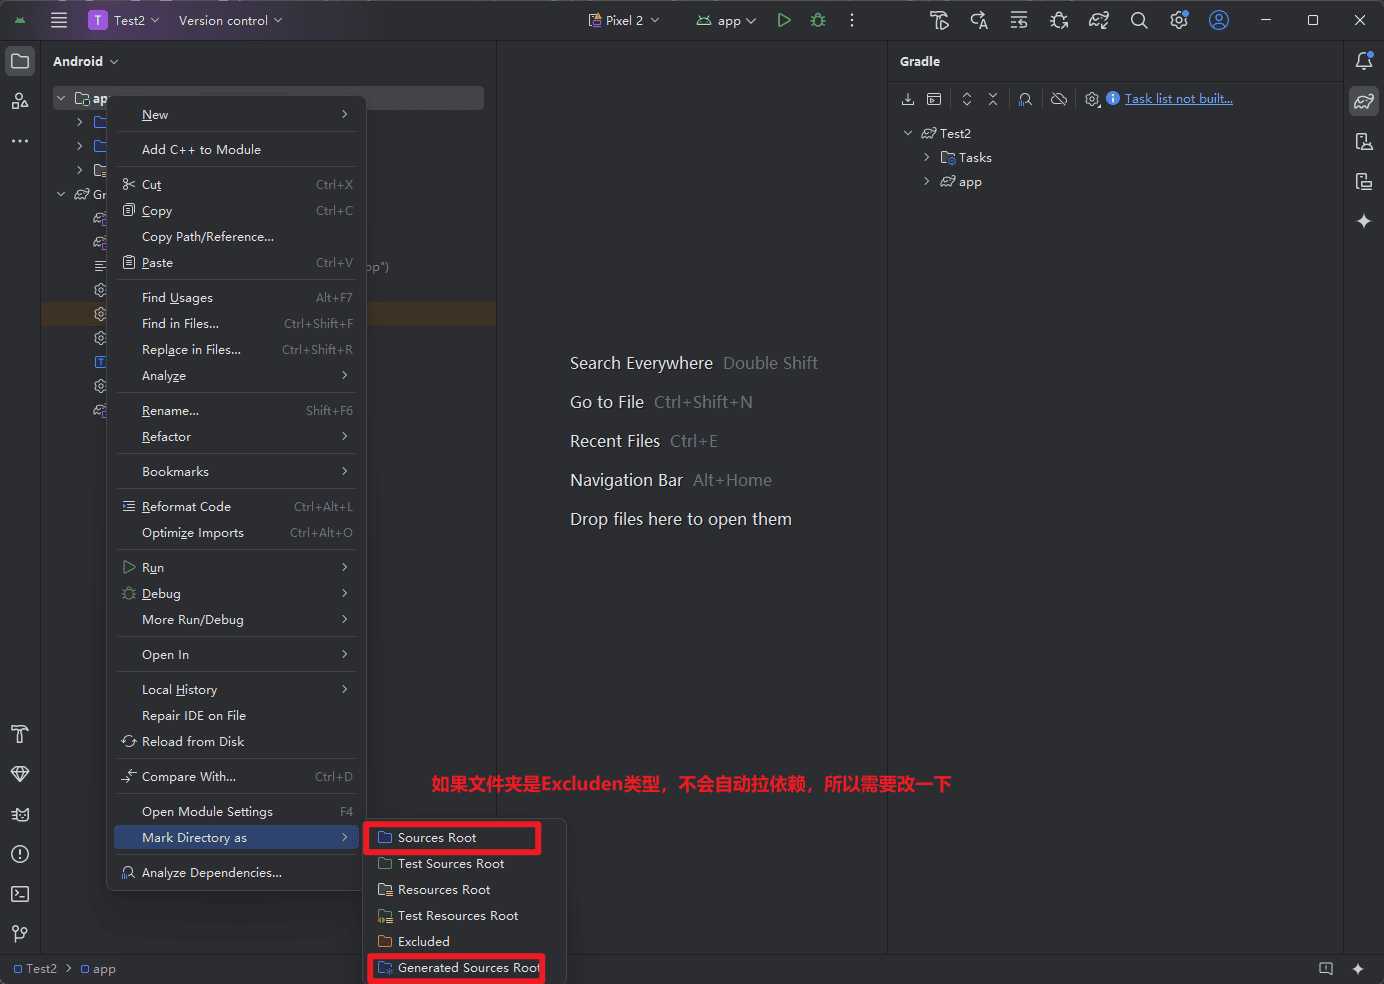
Task: Open the Pixel 2 device dropdown
Action: 625,20
